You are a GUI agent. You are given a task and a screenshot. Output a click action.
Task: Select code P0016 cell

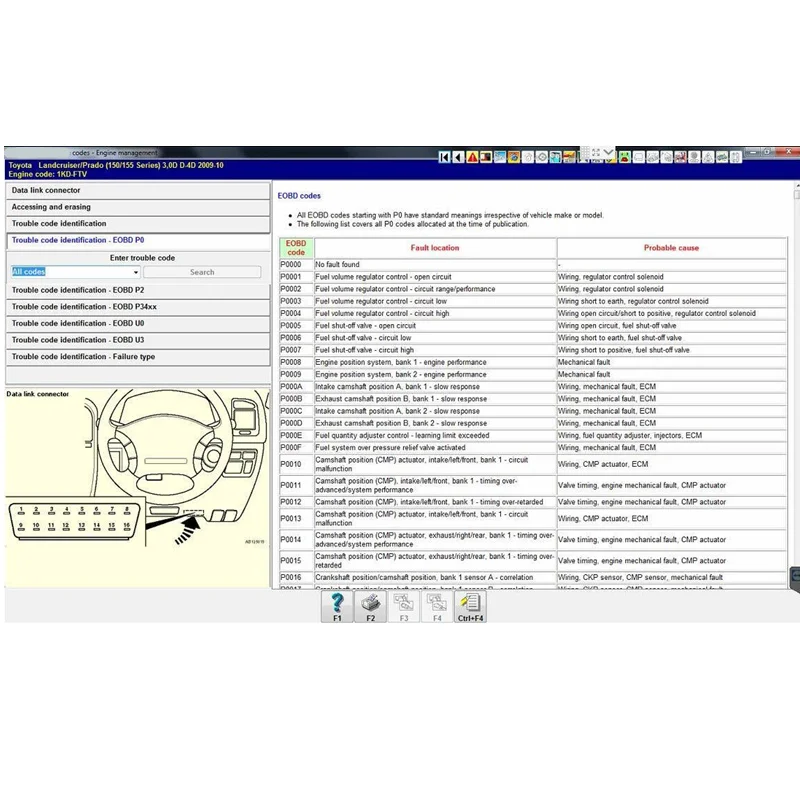pos(296,578)
